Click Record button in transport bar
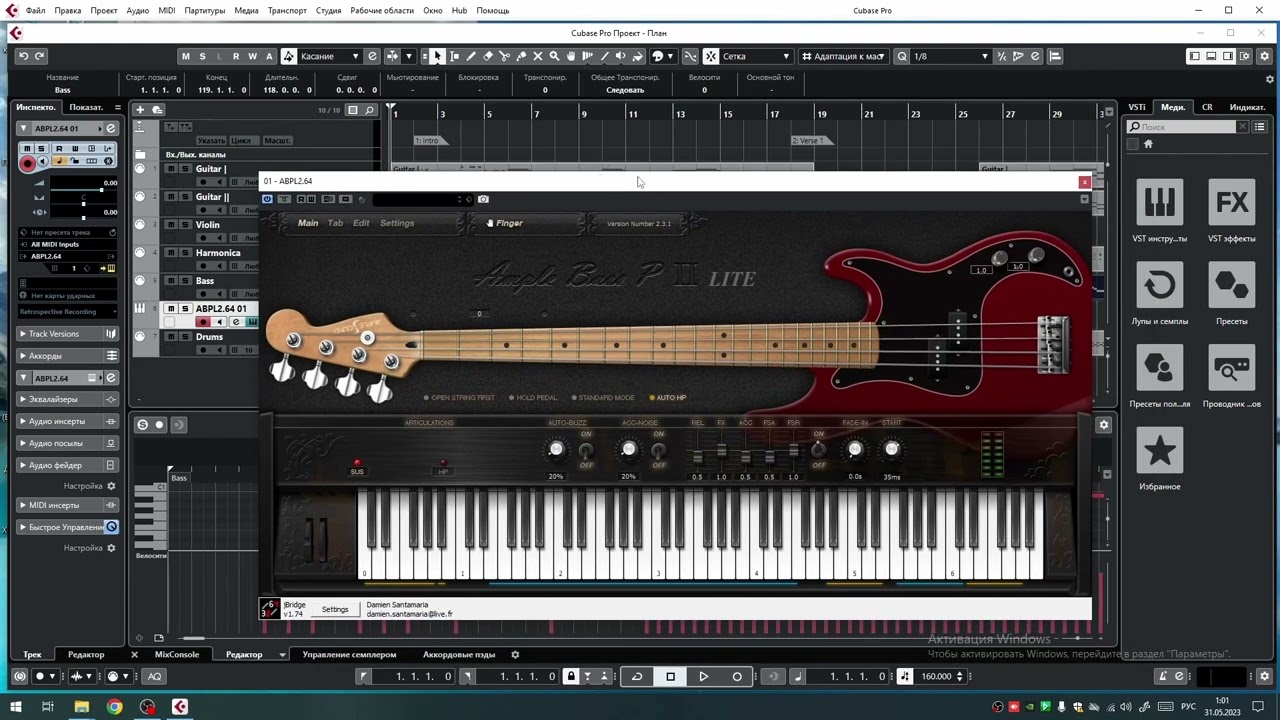This screenshot has width=1280, height=720. [737, 677]
